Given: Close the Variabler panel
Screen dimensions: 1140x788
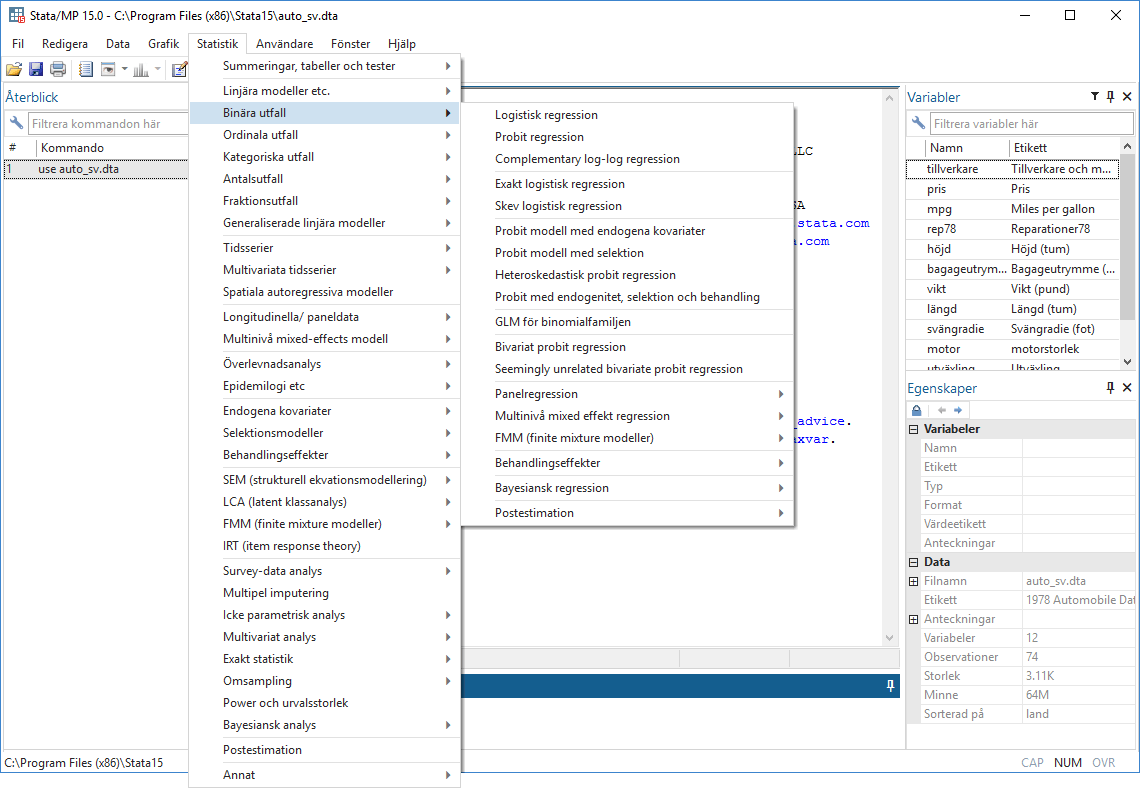Looking at the screenshot, I should pos(1127,96).
